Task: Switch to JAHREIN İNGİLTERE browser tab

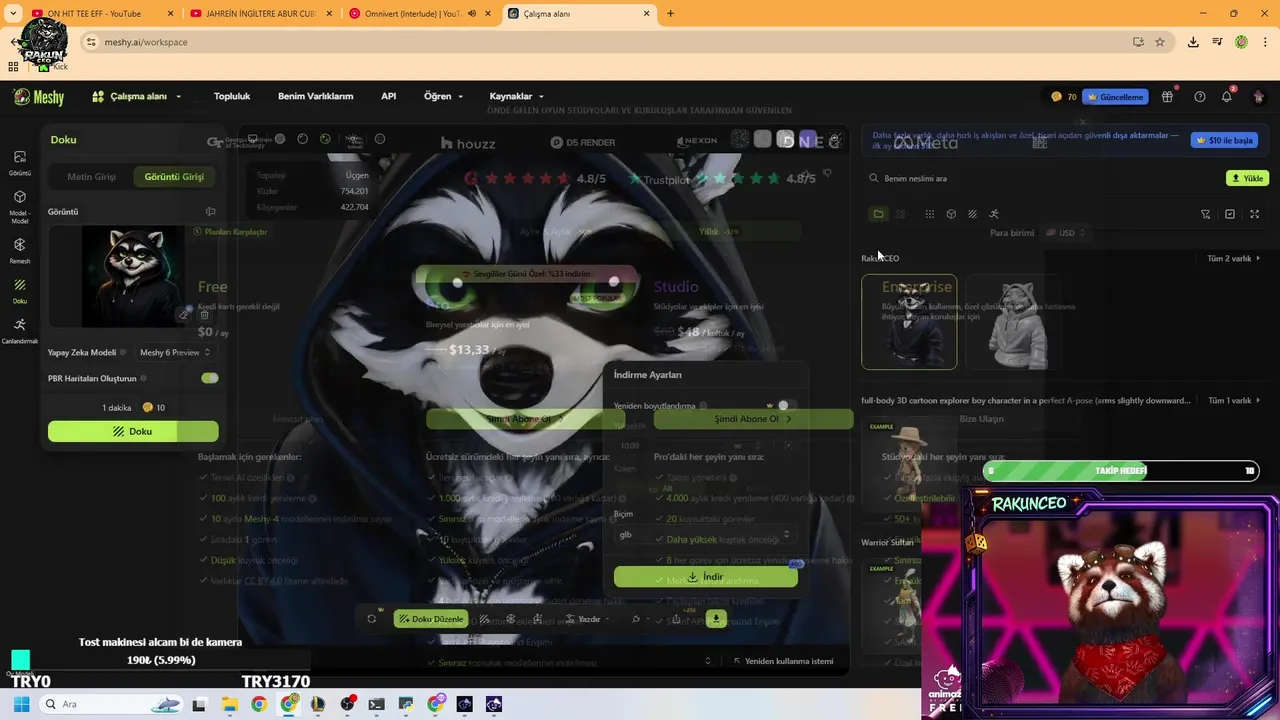Action: coord(260,14)
